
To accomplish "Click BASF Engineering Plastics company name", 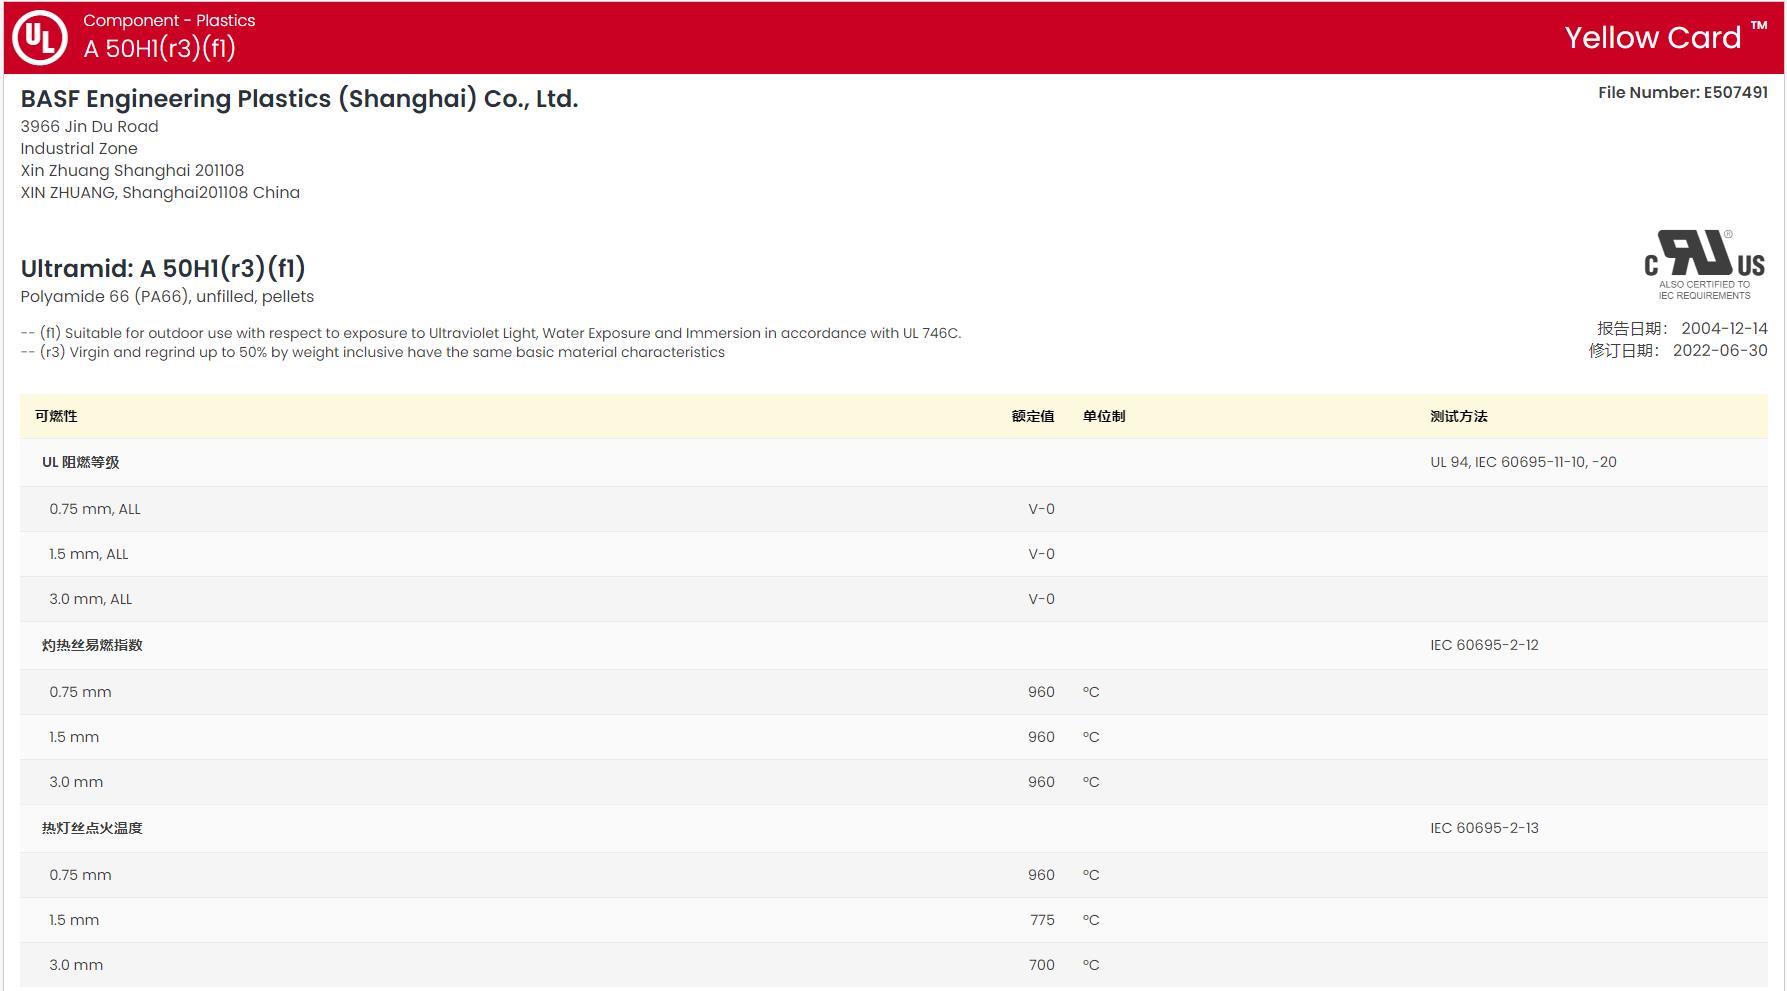I will (299, 99).
